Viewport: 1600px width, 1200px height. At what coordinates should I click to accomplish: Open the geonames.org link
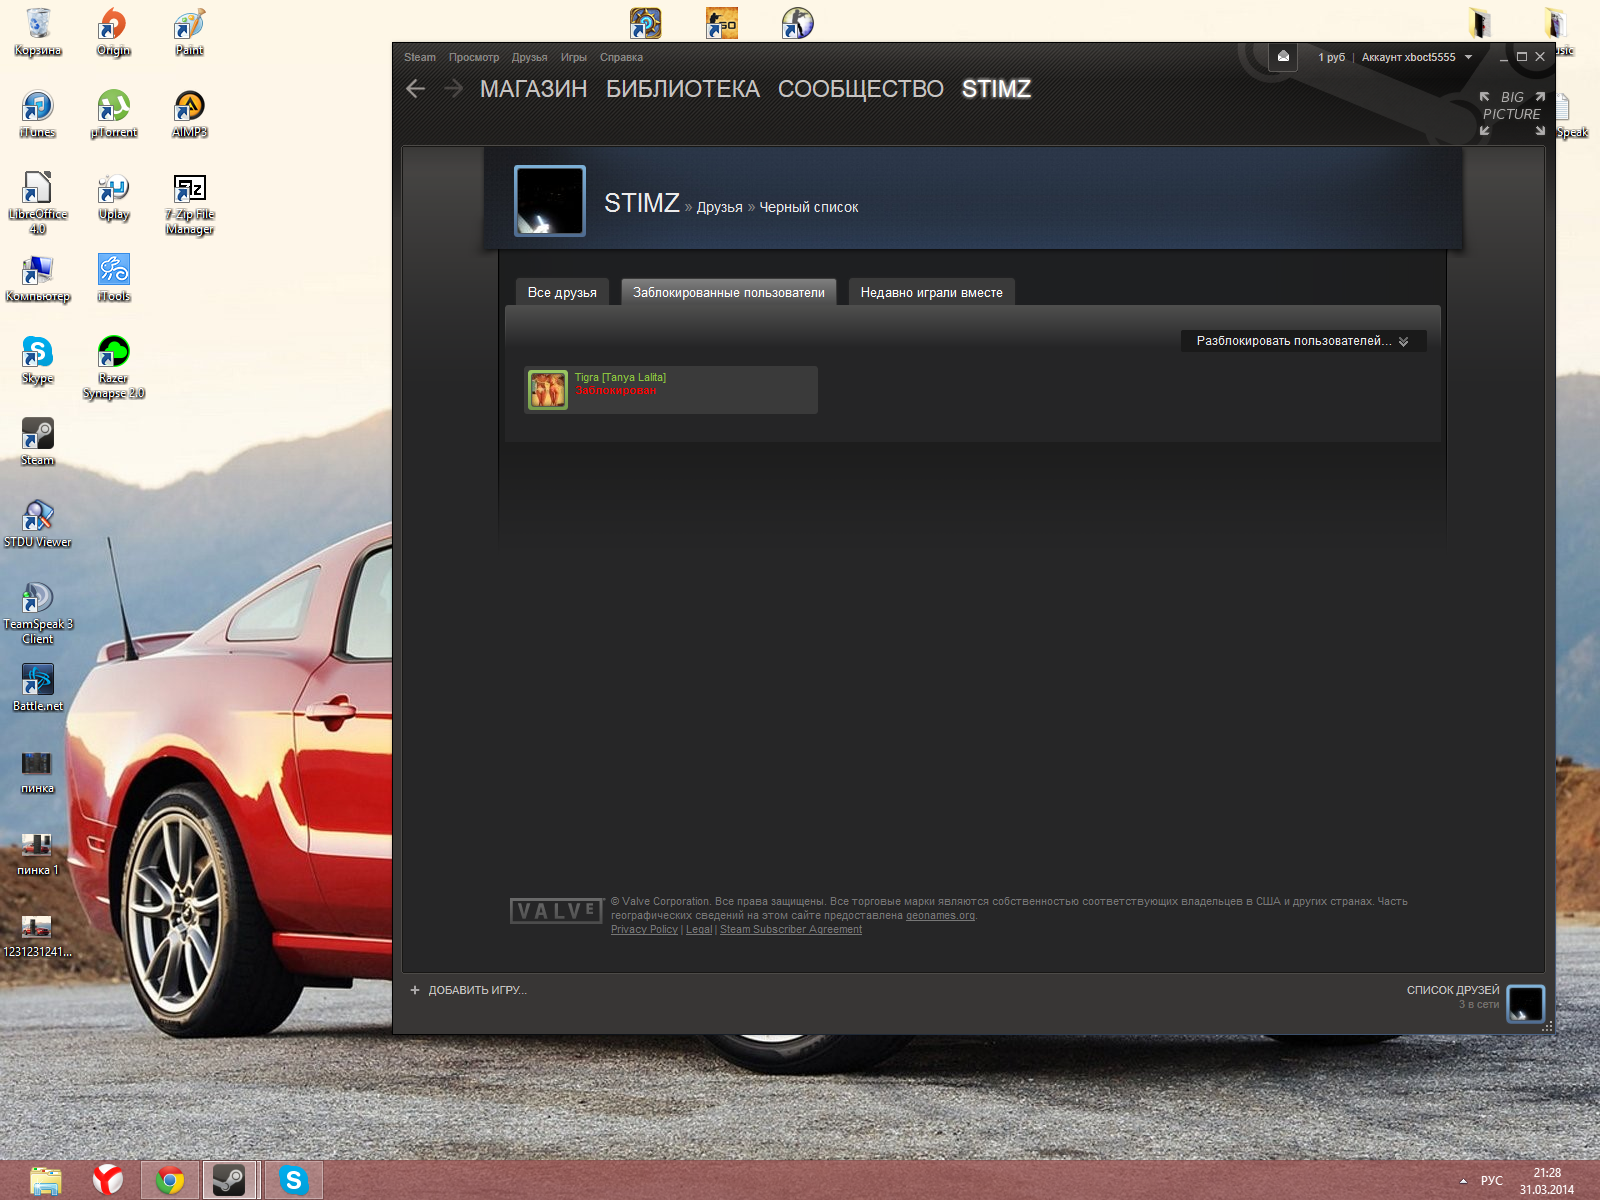point(940,915)
